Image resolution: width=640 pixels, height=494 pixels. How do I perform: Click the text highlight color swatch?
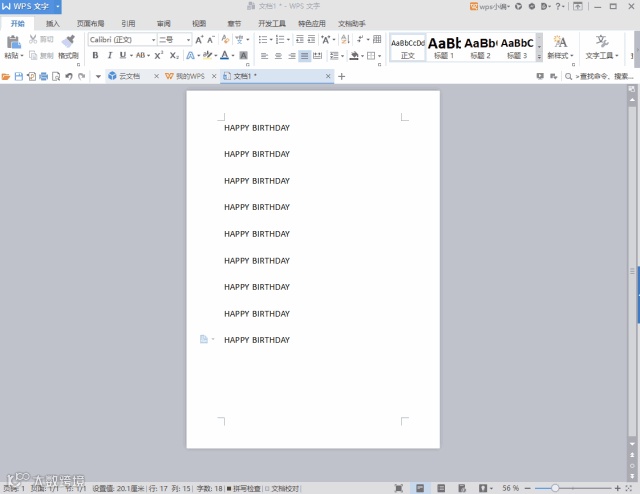coord(207,55)
